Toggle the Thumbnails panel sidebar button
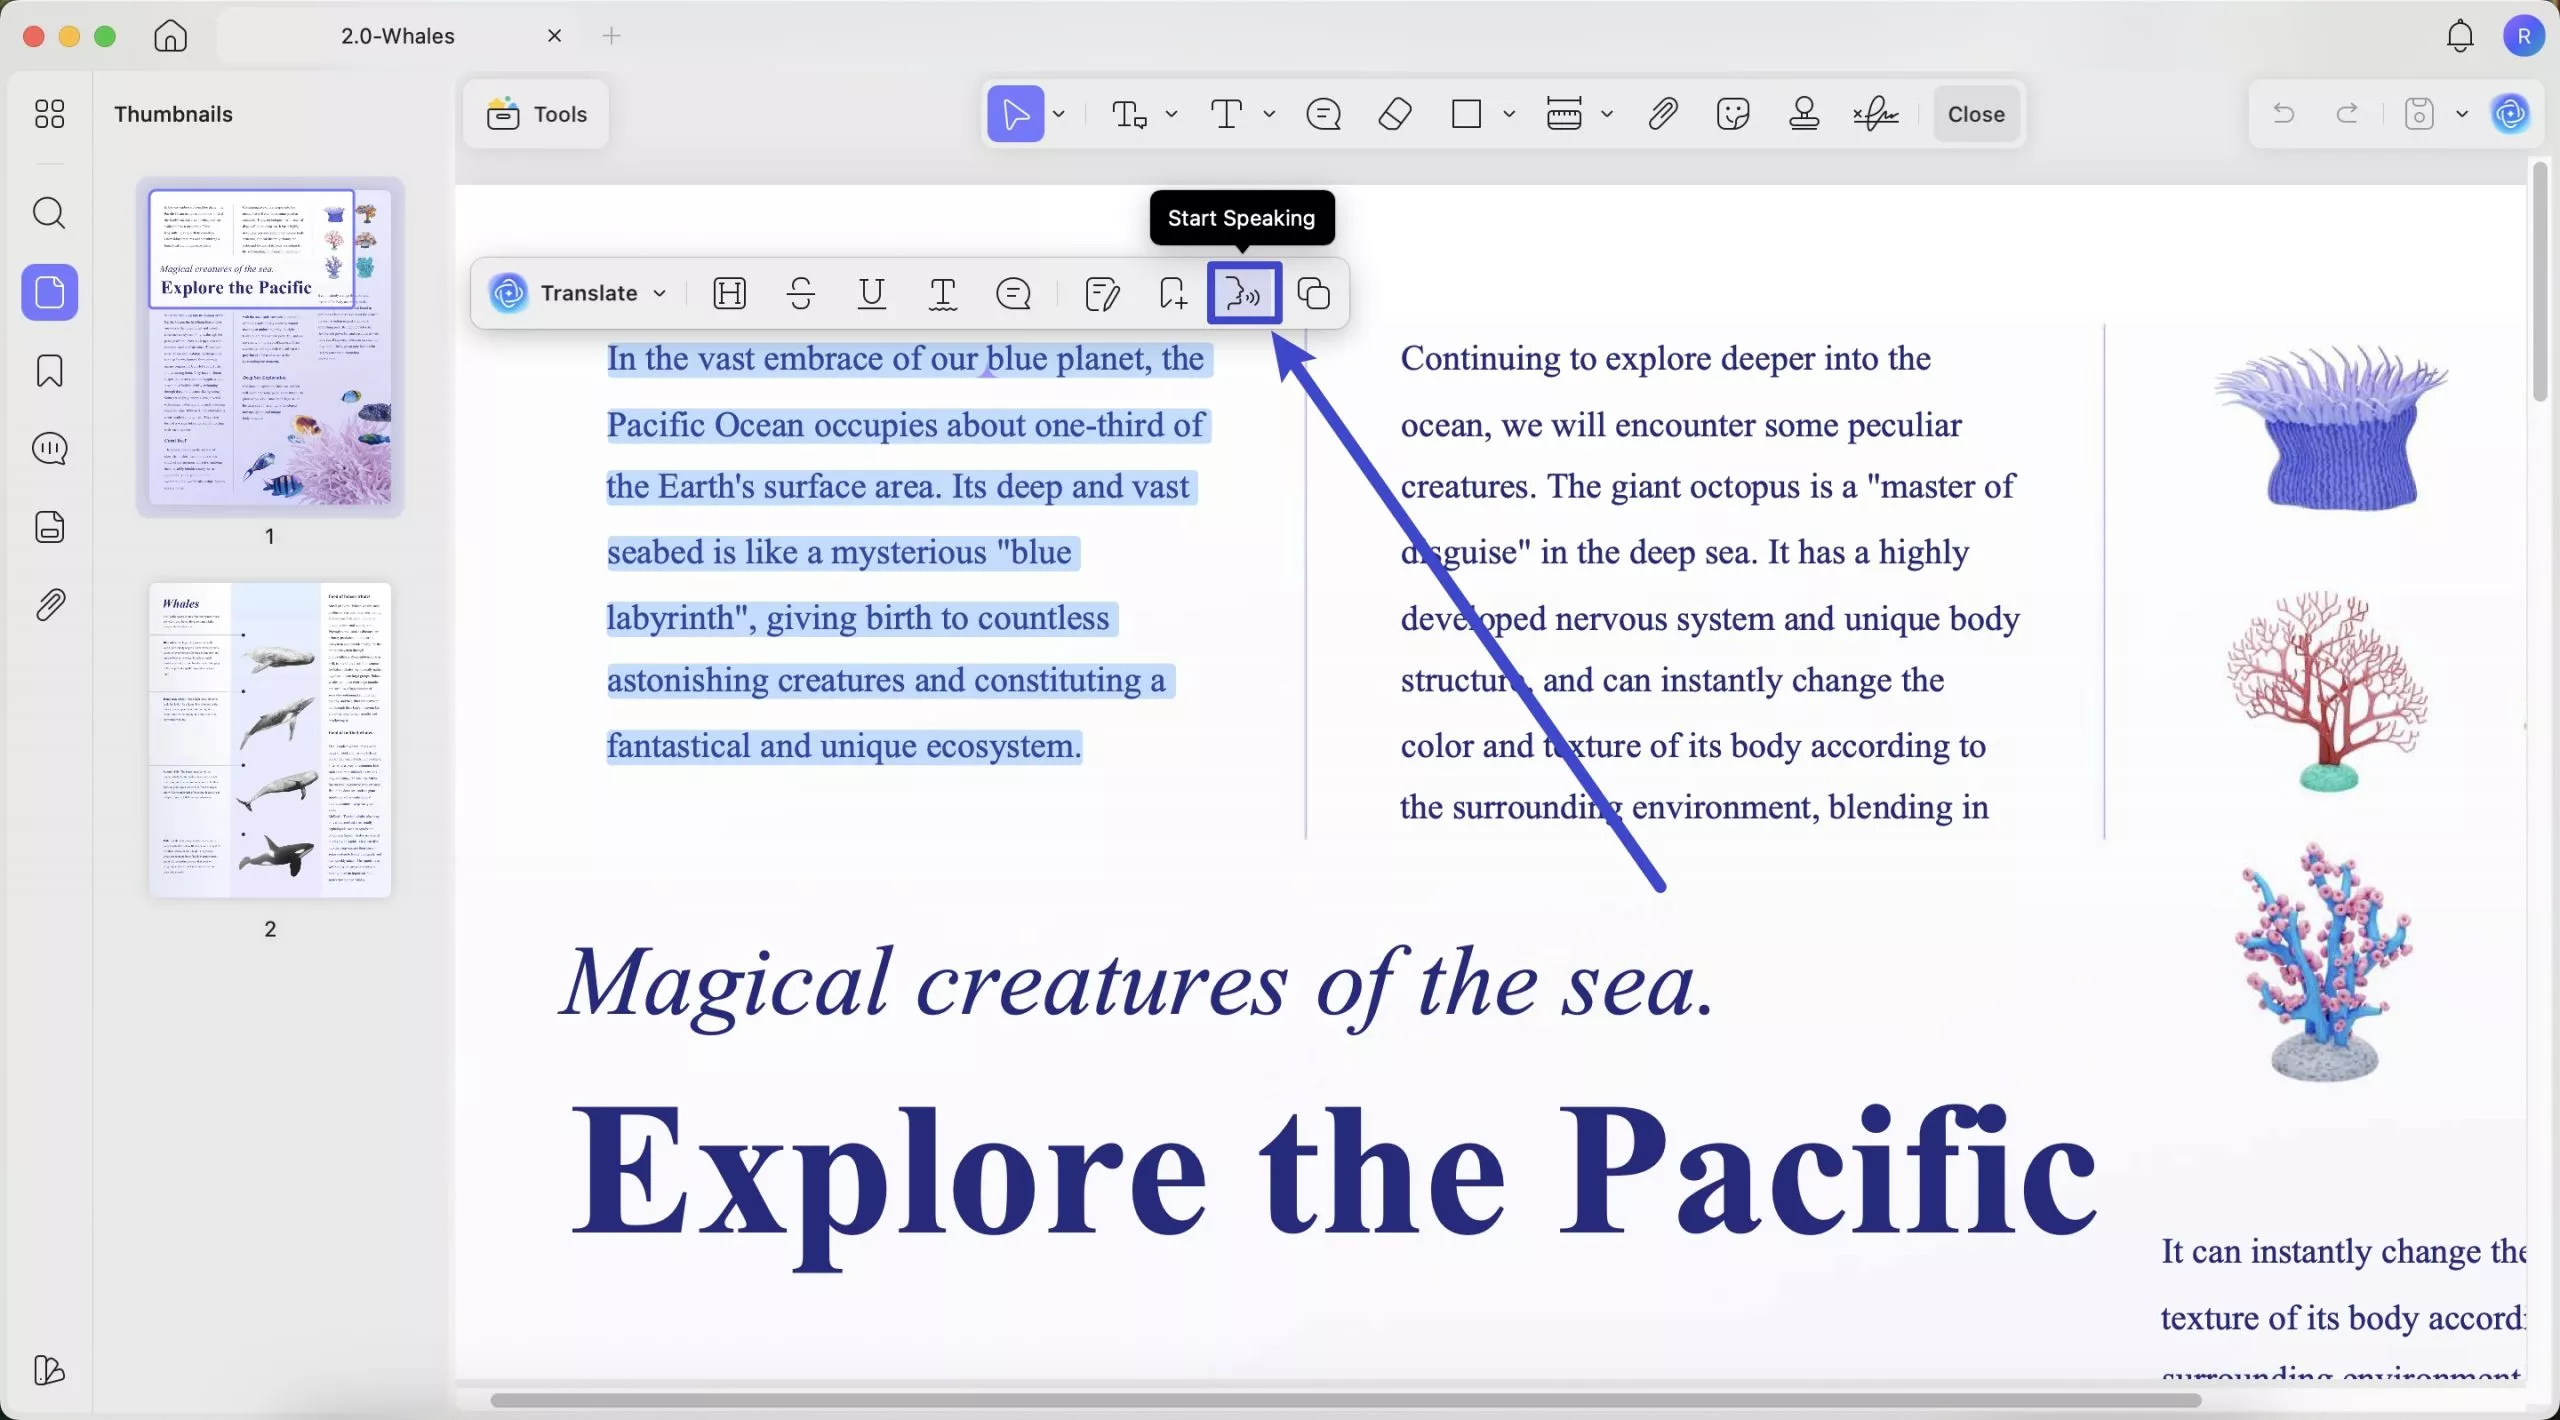 pos(49,293)
